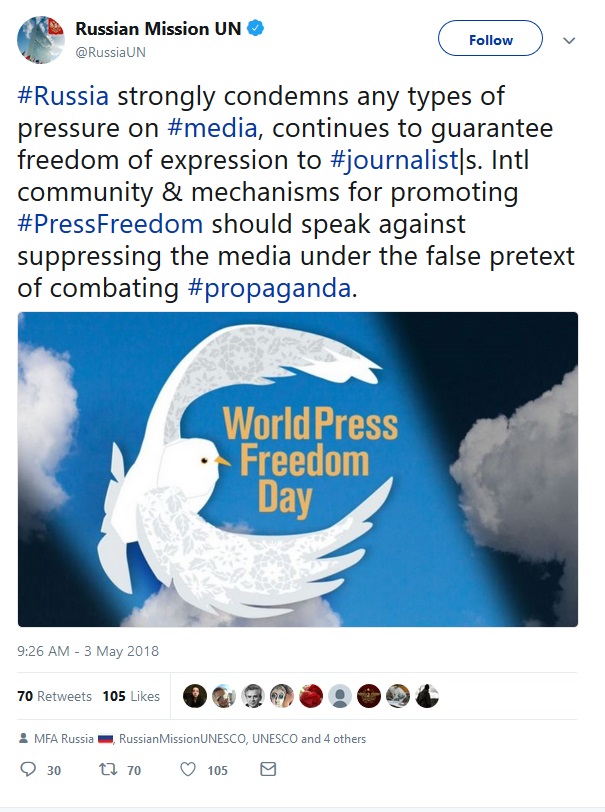Click first liker avatar in likes row
Screen dimensions: 605x812
(x=195, y=696)
